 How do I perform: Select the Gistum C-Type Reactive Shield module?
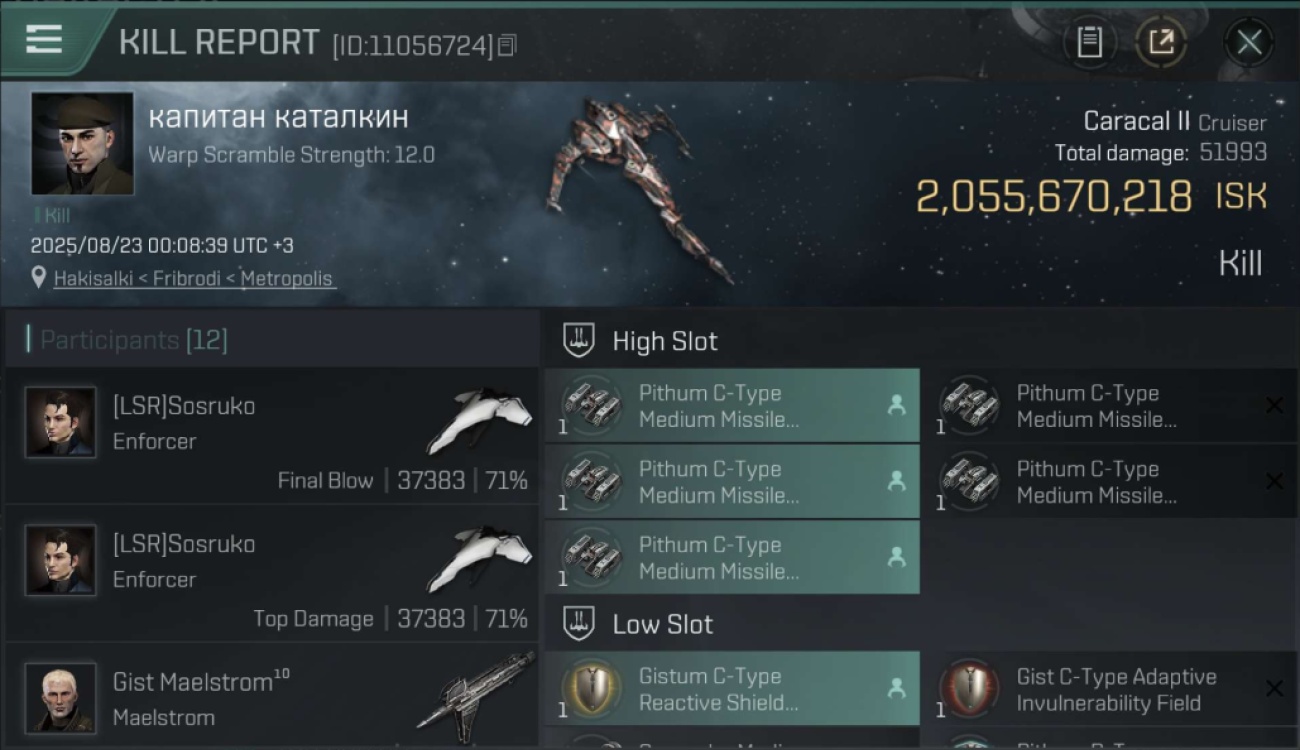(x=732, y=688)
